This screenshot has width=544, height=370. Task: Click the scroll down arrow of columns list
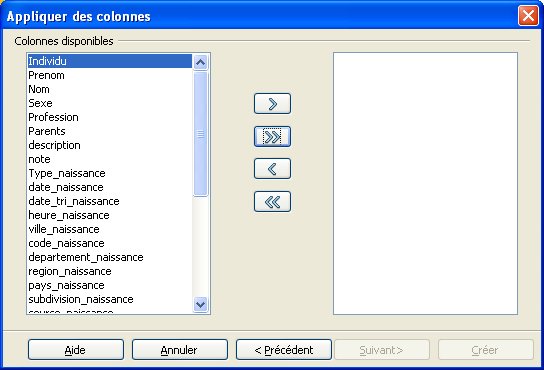(201, 304)
